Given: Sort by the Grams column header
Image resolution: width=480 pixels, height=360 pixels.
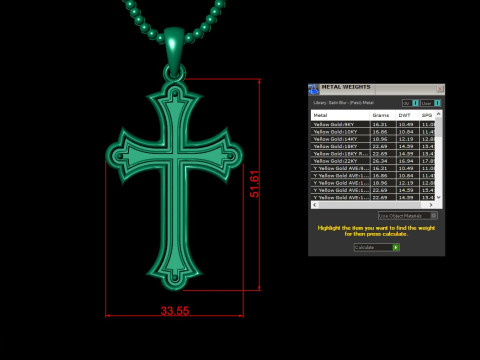Looking at the screenshot, I should coord(383,115).
